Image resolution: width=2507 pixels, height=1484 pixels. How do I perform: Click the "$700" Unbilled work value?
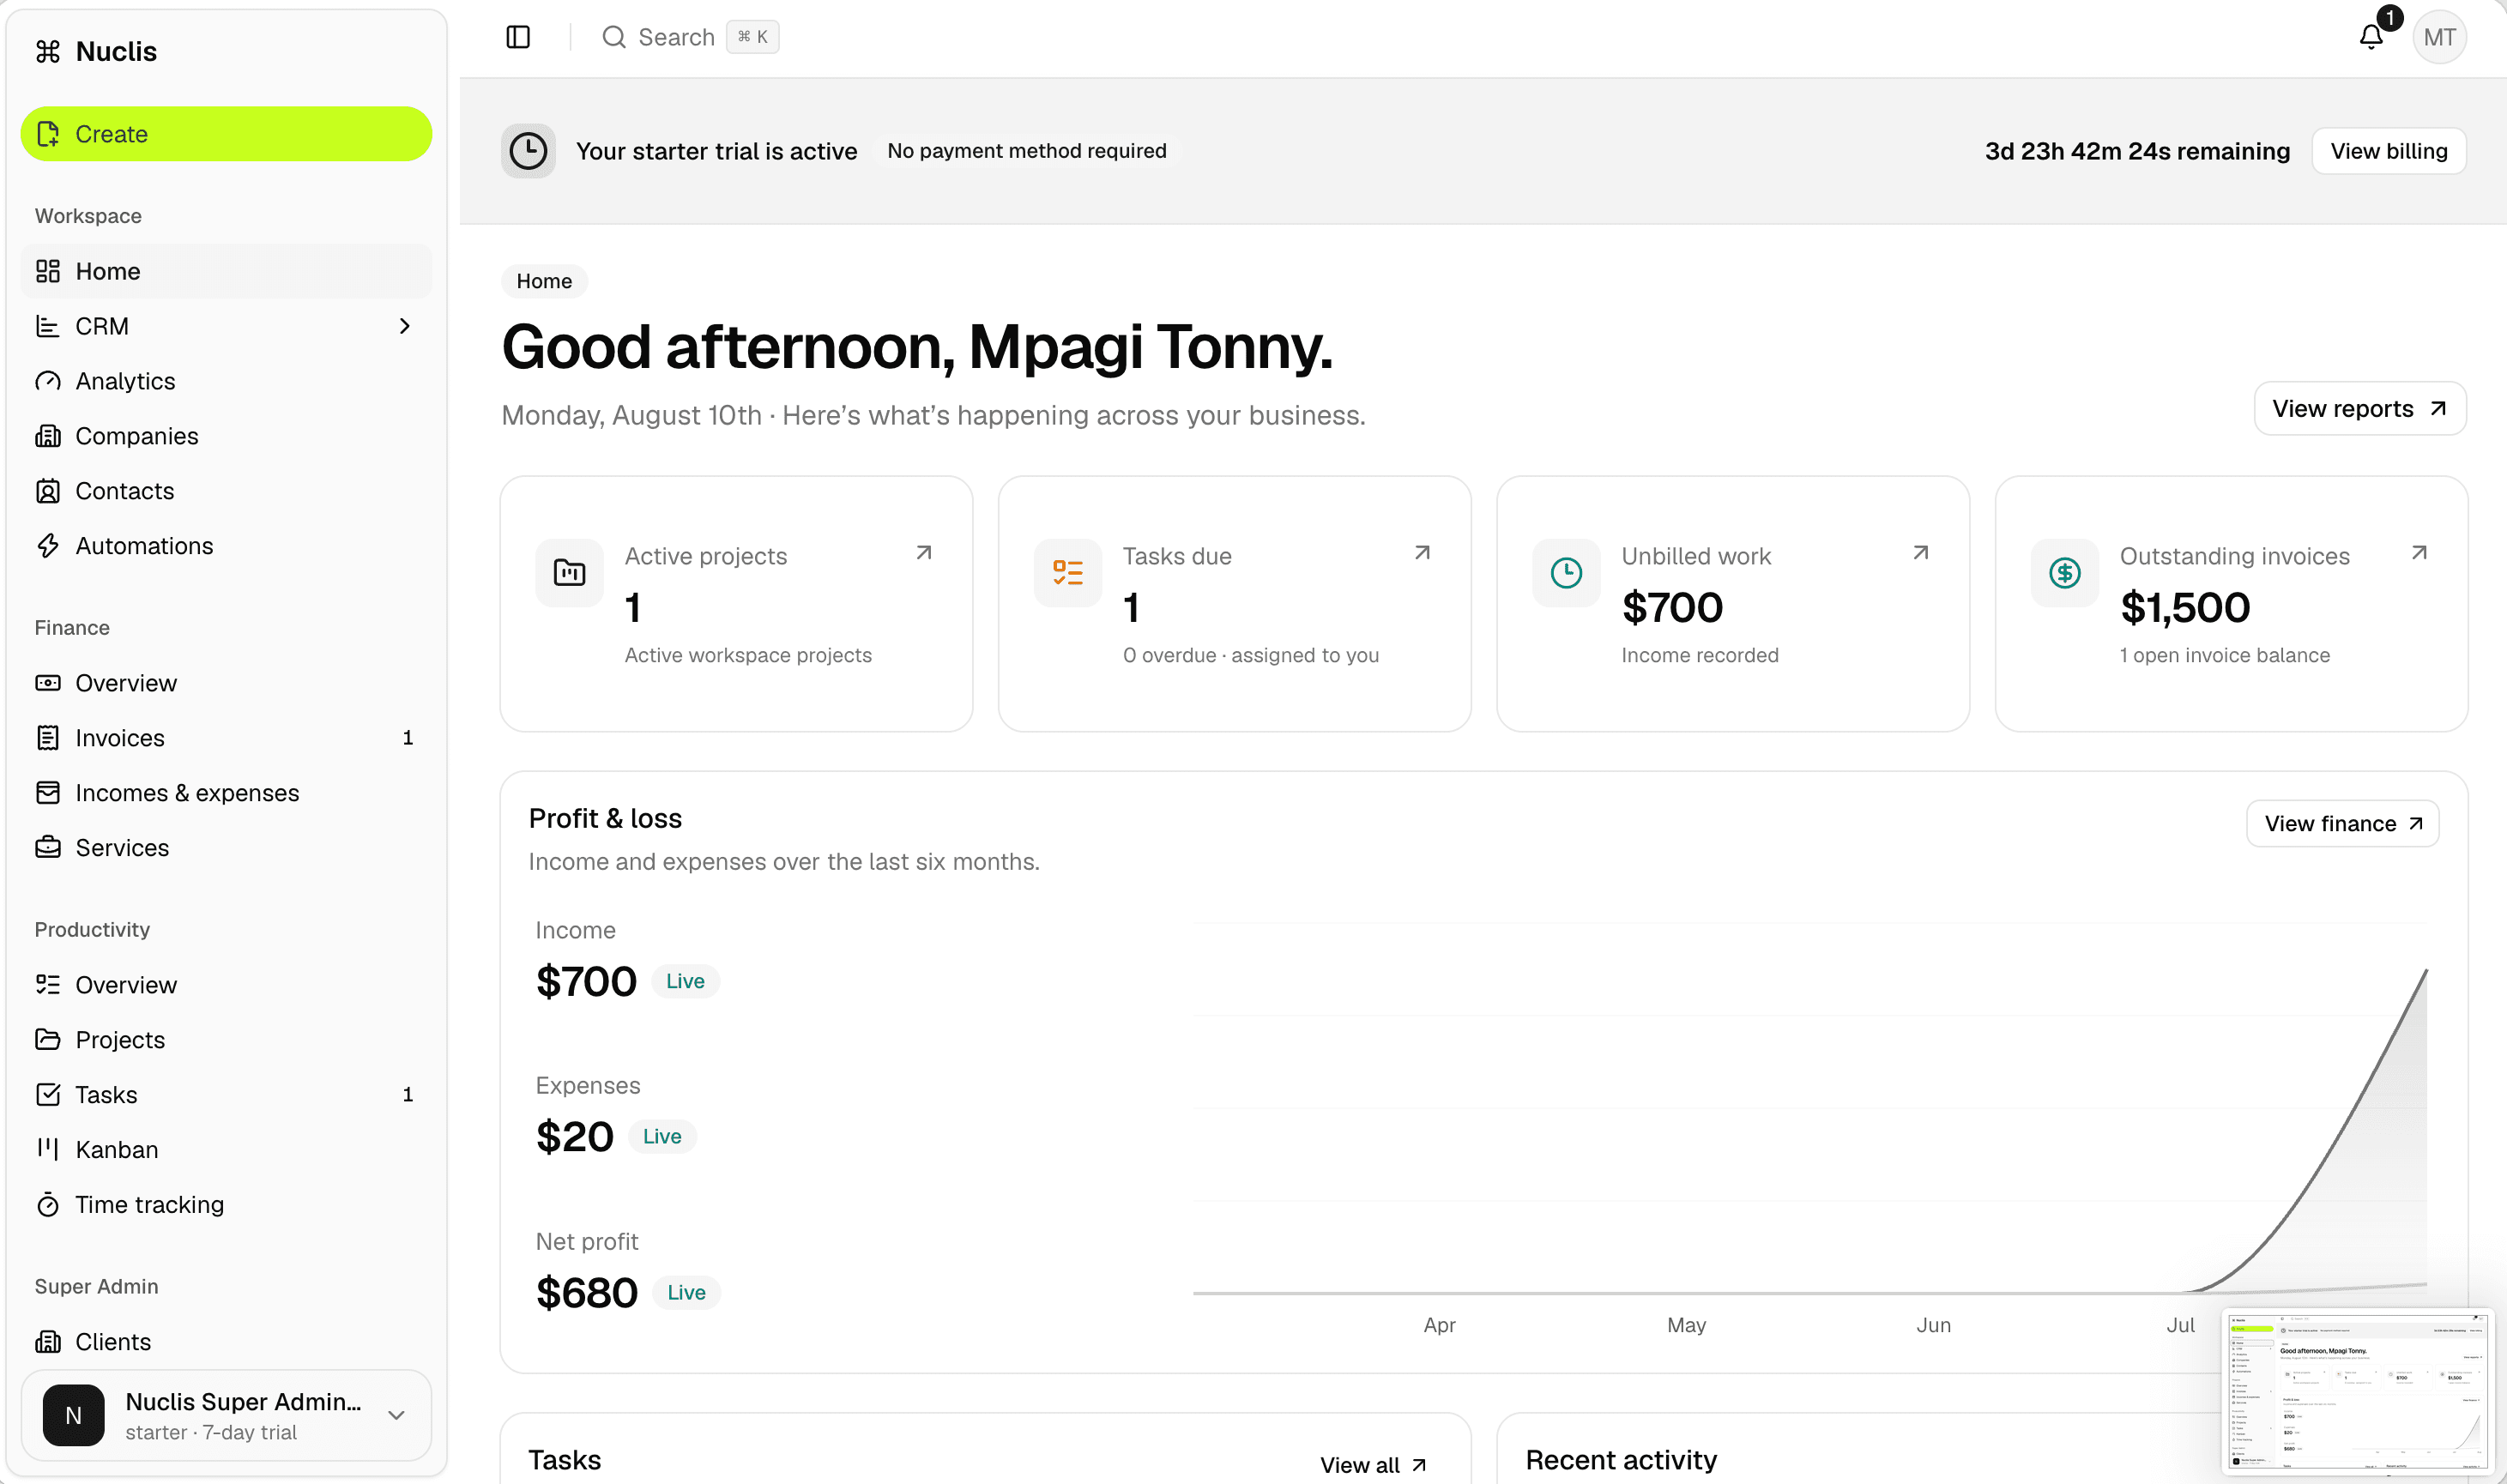pos(1672,607)
